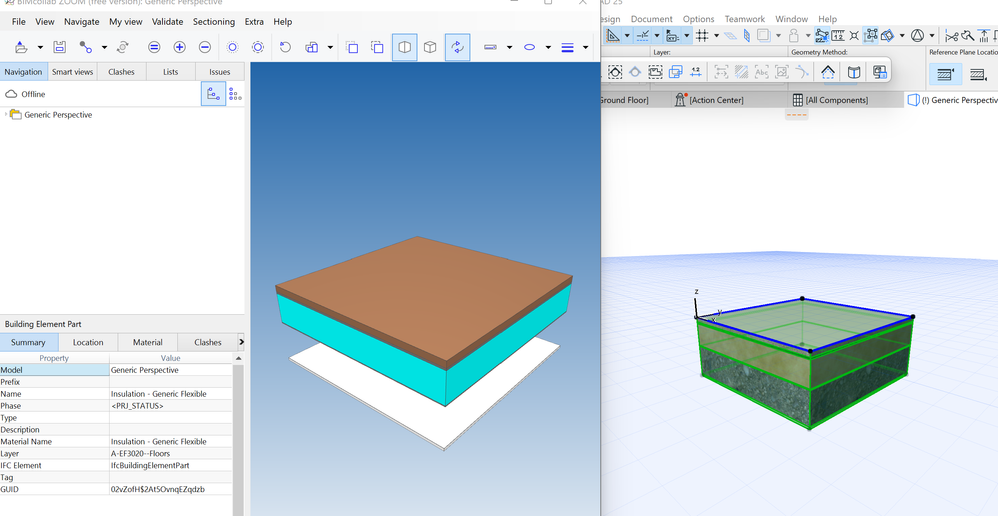Open the All Components tab in Archicad
The image size is (998, 516).
(x=830, y=100)
